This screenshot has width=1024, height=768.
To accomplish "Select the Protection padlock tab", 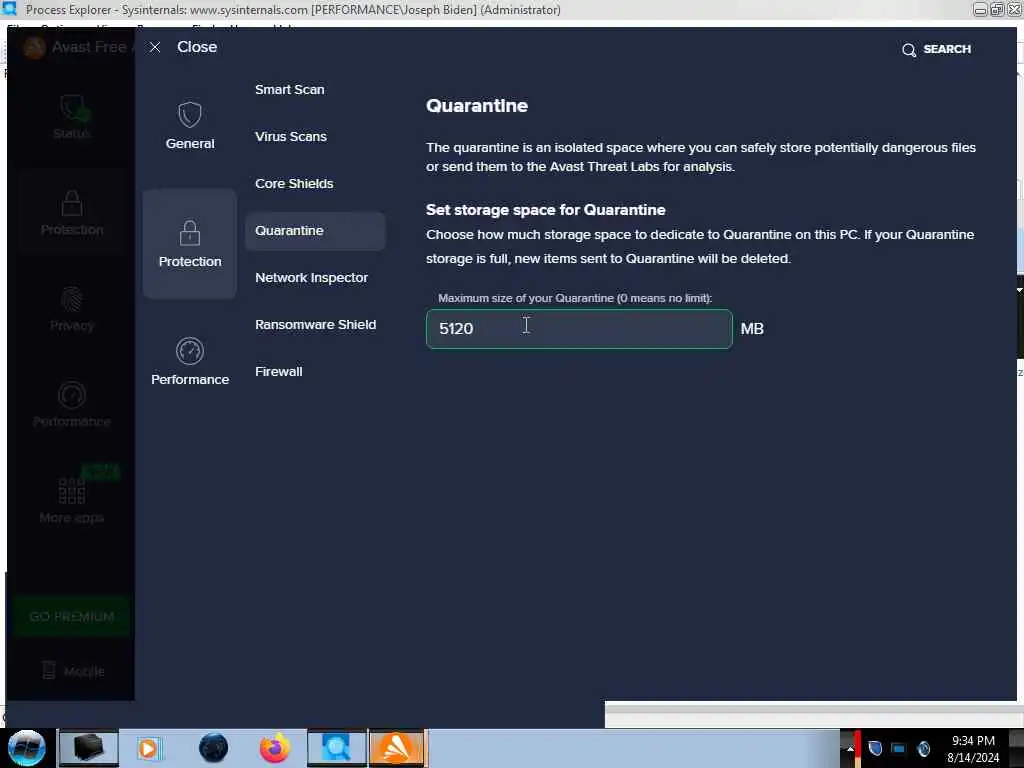I will point(190,244).
